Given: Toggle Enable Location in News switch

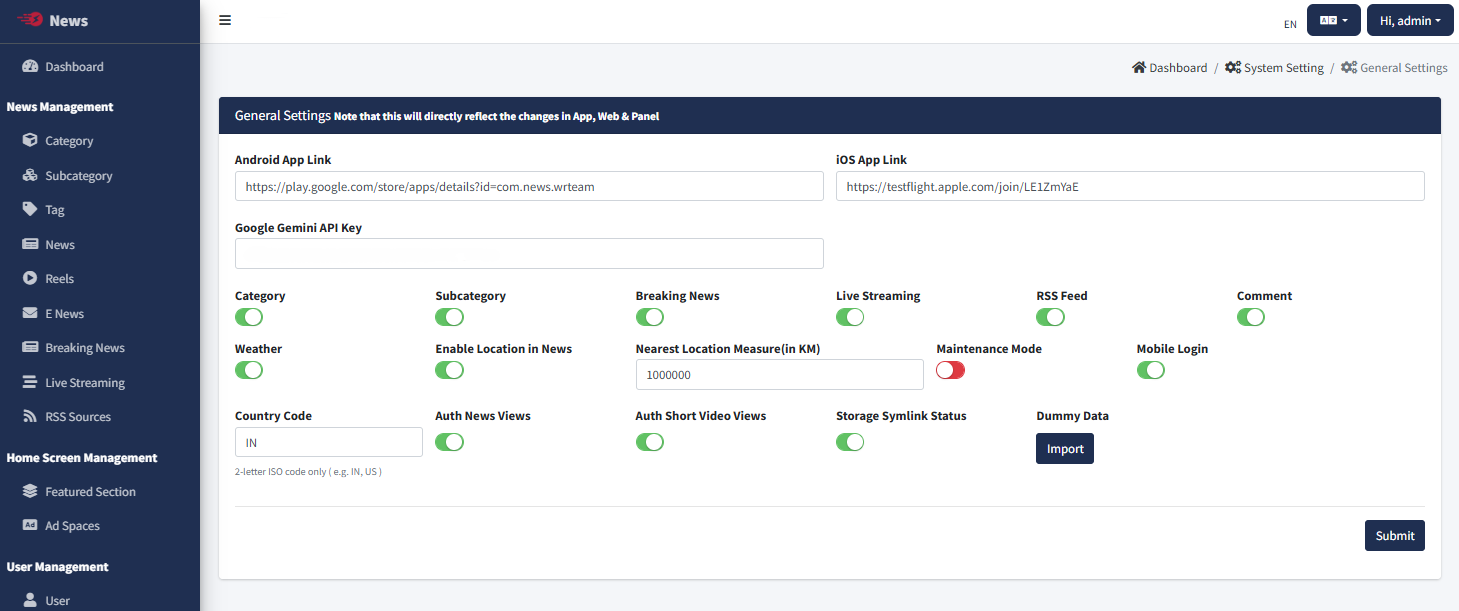Looking at the screenshot, I should coord(449,370).
